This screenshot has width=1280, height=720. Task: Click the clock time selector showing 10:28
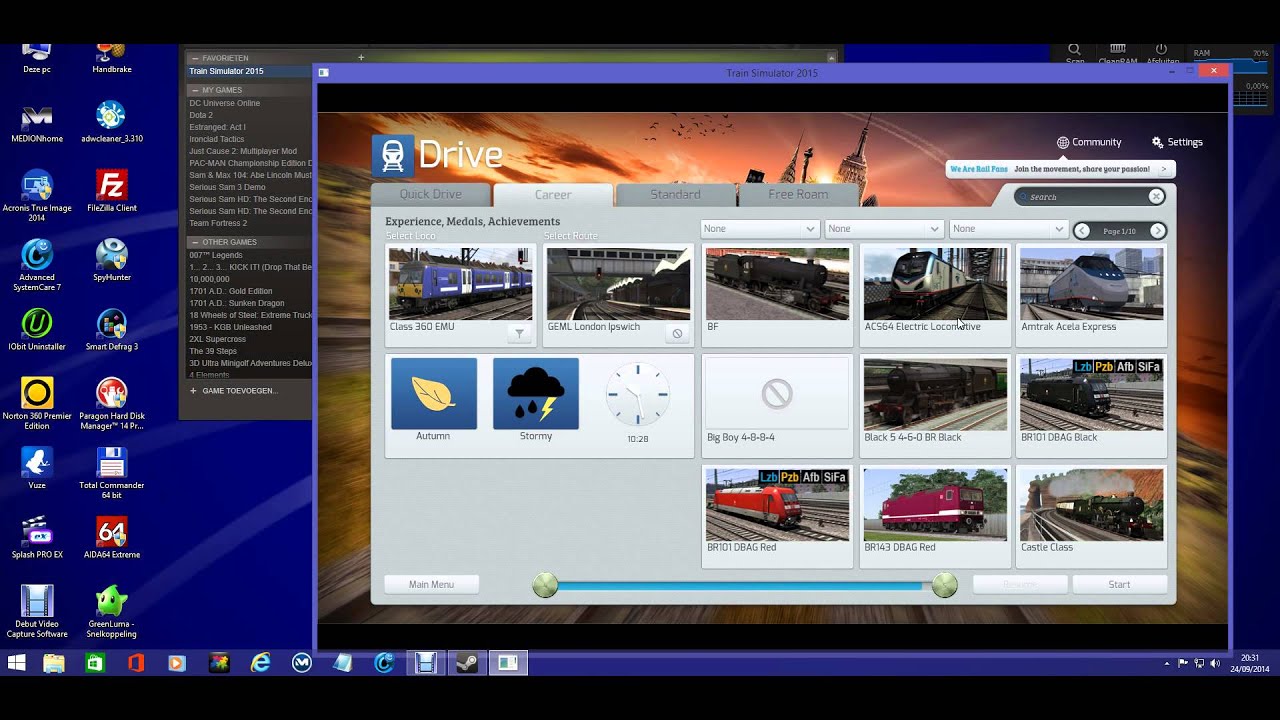click(x=637, y=394)
